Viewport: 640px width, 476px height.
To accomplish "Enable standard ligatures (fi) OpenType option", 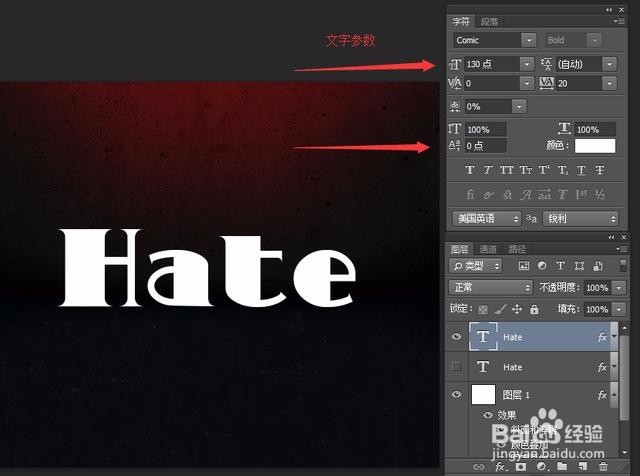I will (x=470, y=195).
